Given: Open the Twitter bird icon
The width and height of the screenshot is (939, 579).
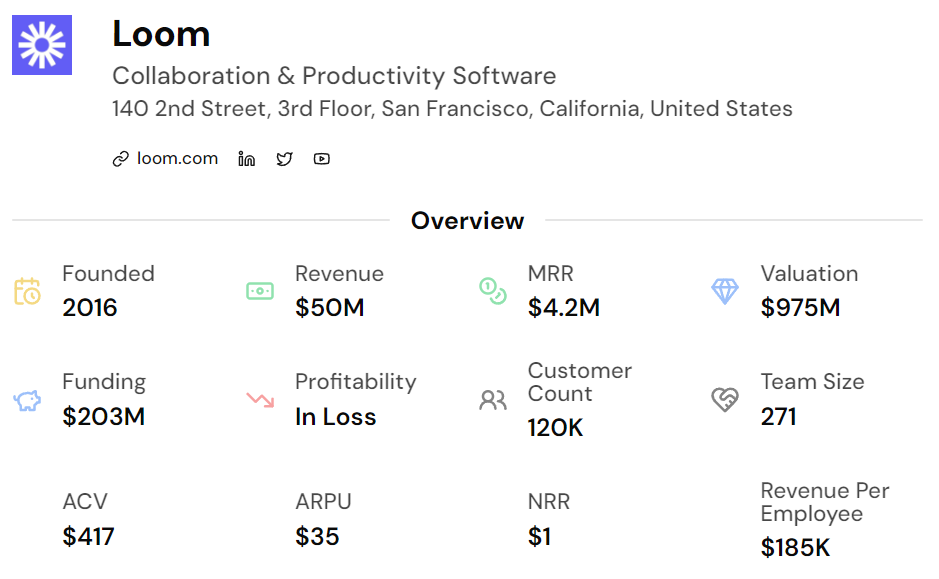Looking at the screenshot, I should pos(284,159).
